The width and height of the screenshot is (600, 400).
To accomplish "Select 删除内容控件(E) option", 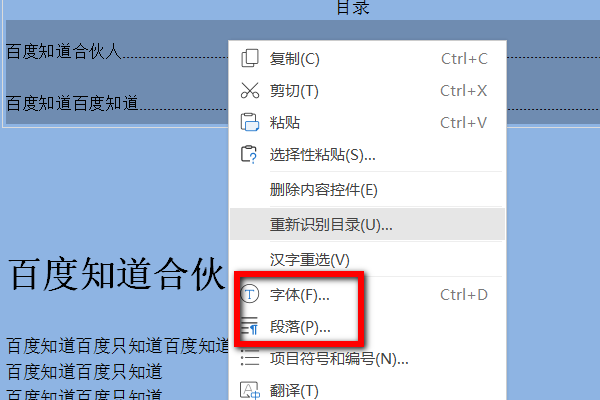I will (x=367, y=189).
